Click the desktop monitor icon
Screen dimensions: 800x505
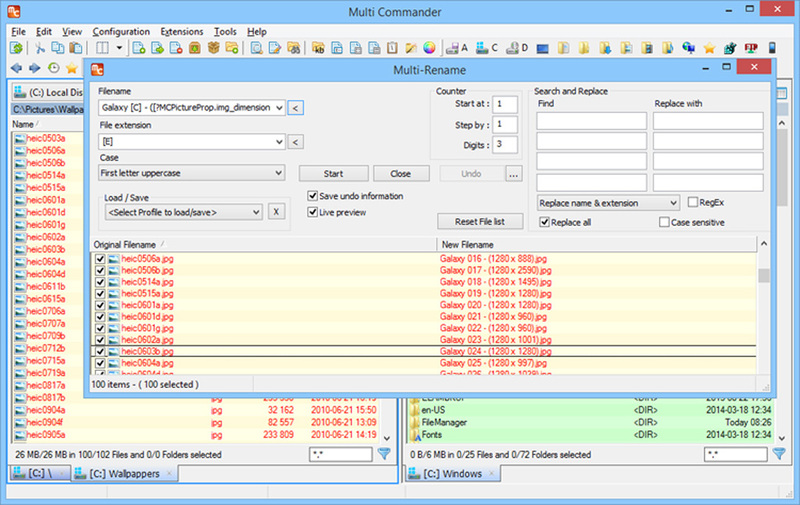543,48
